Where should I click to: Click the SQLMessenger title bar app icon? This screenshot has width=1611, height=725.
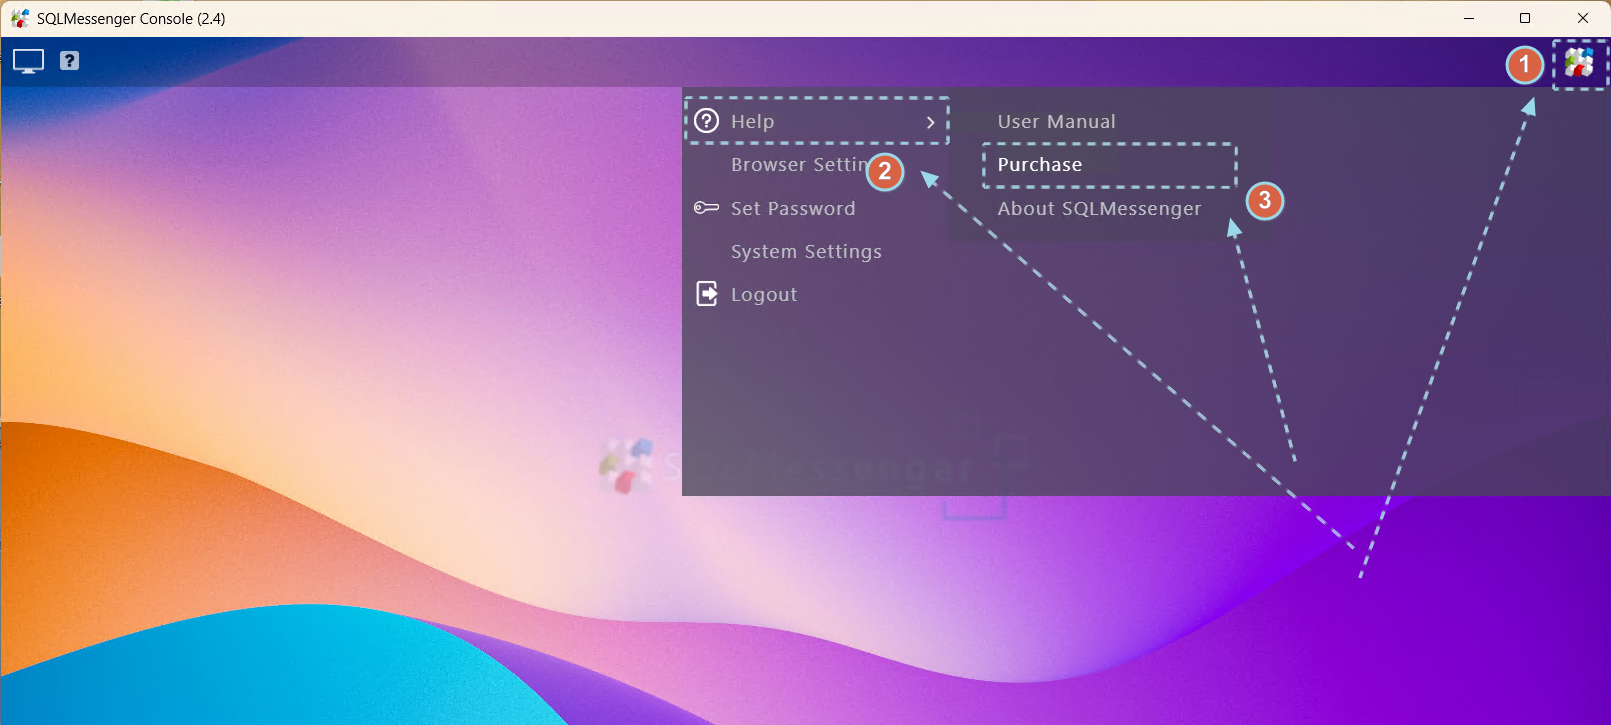coord(20,18)
